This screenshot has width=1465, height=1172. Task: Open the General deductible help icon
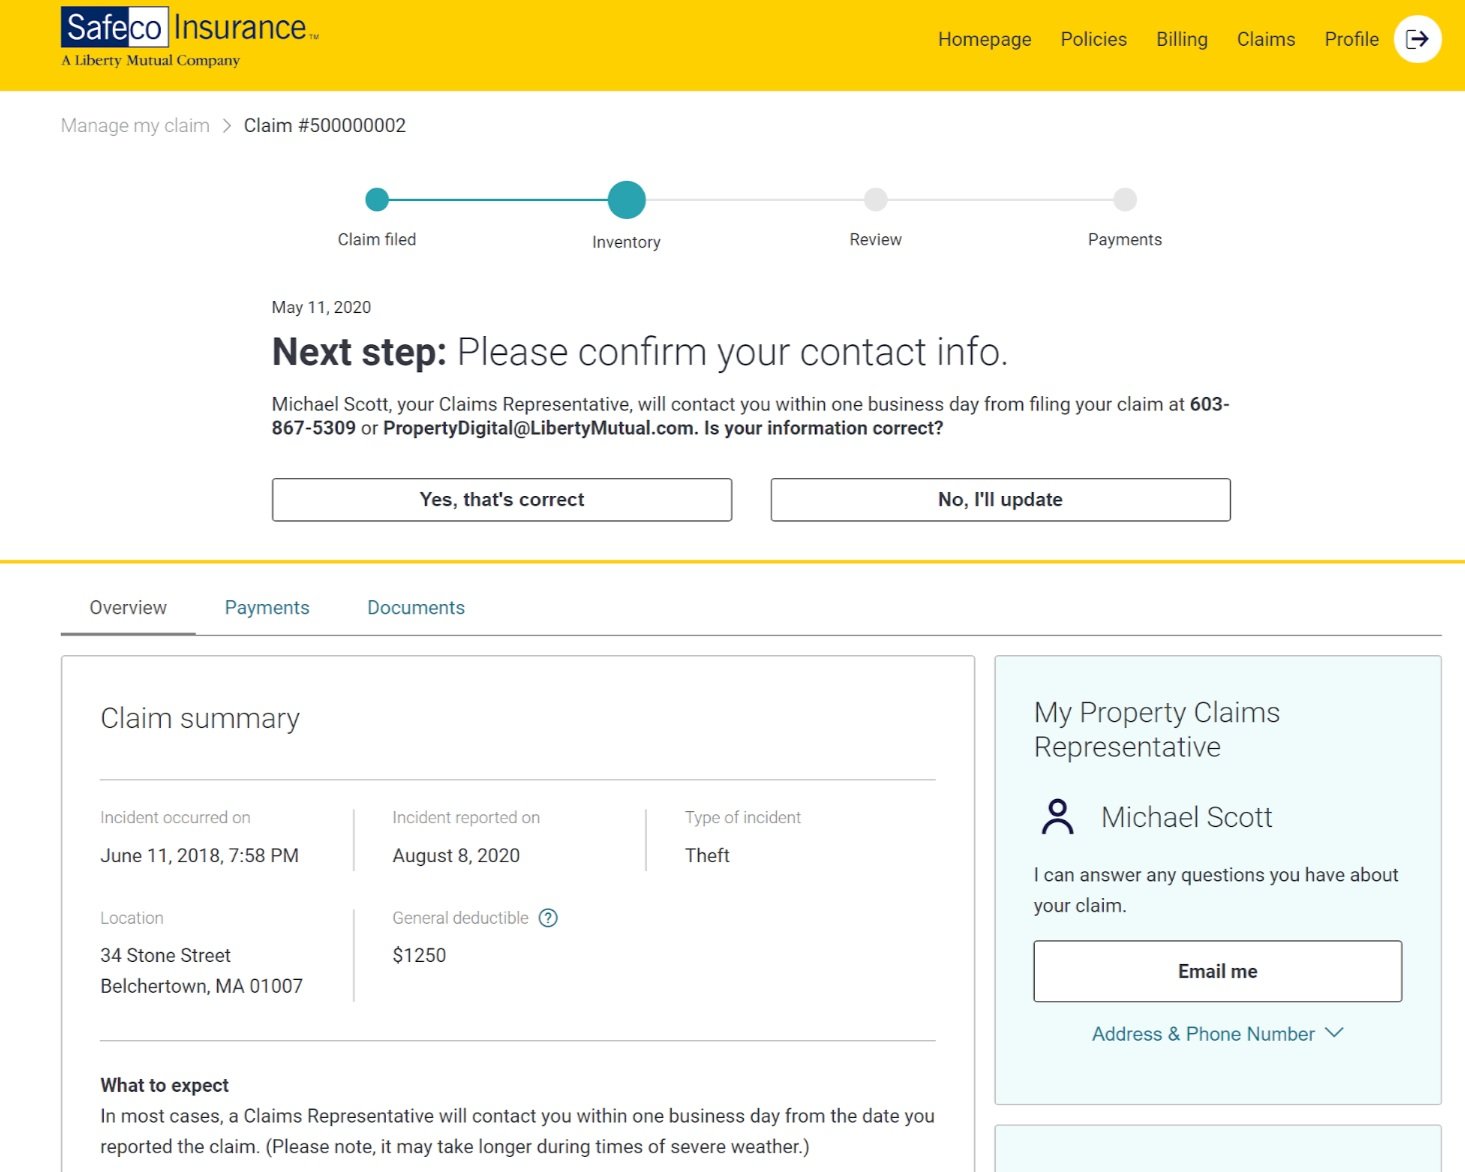coord(548,918)
